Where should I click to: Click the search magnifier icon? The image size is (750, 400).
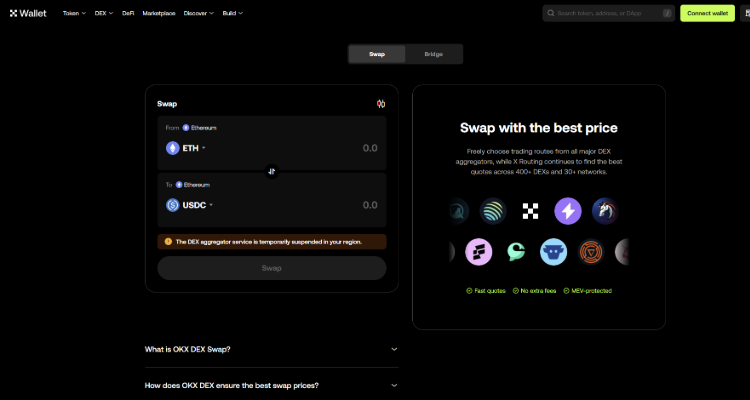pyautogui.click(x=551, y=13)
